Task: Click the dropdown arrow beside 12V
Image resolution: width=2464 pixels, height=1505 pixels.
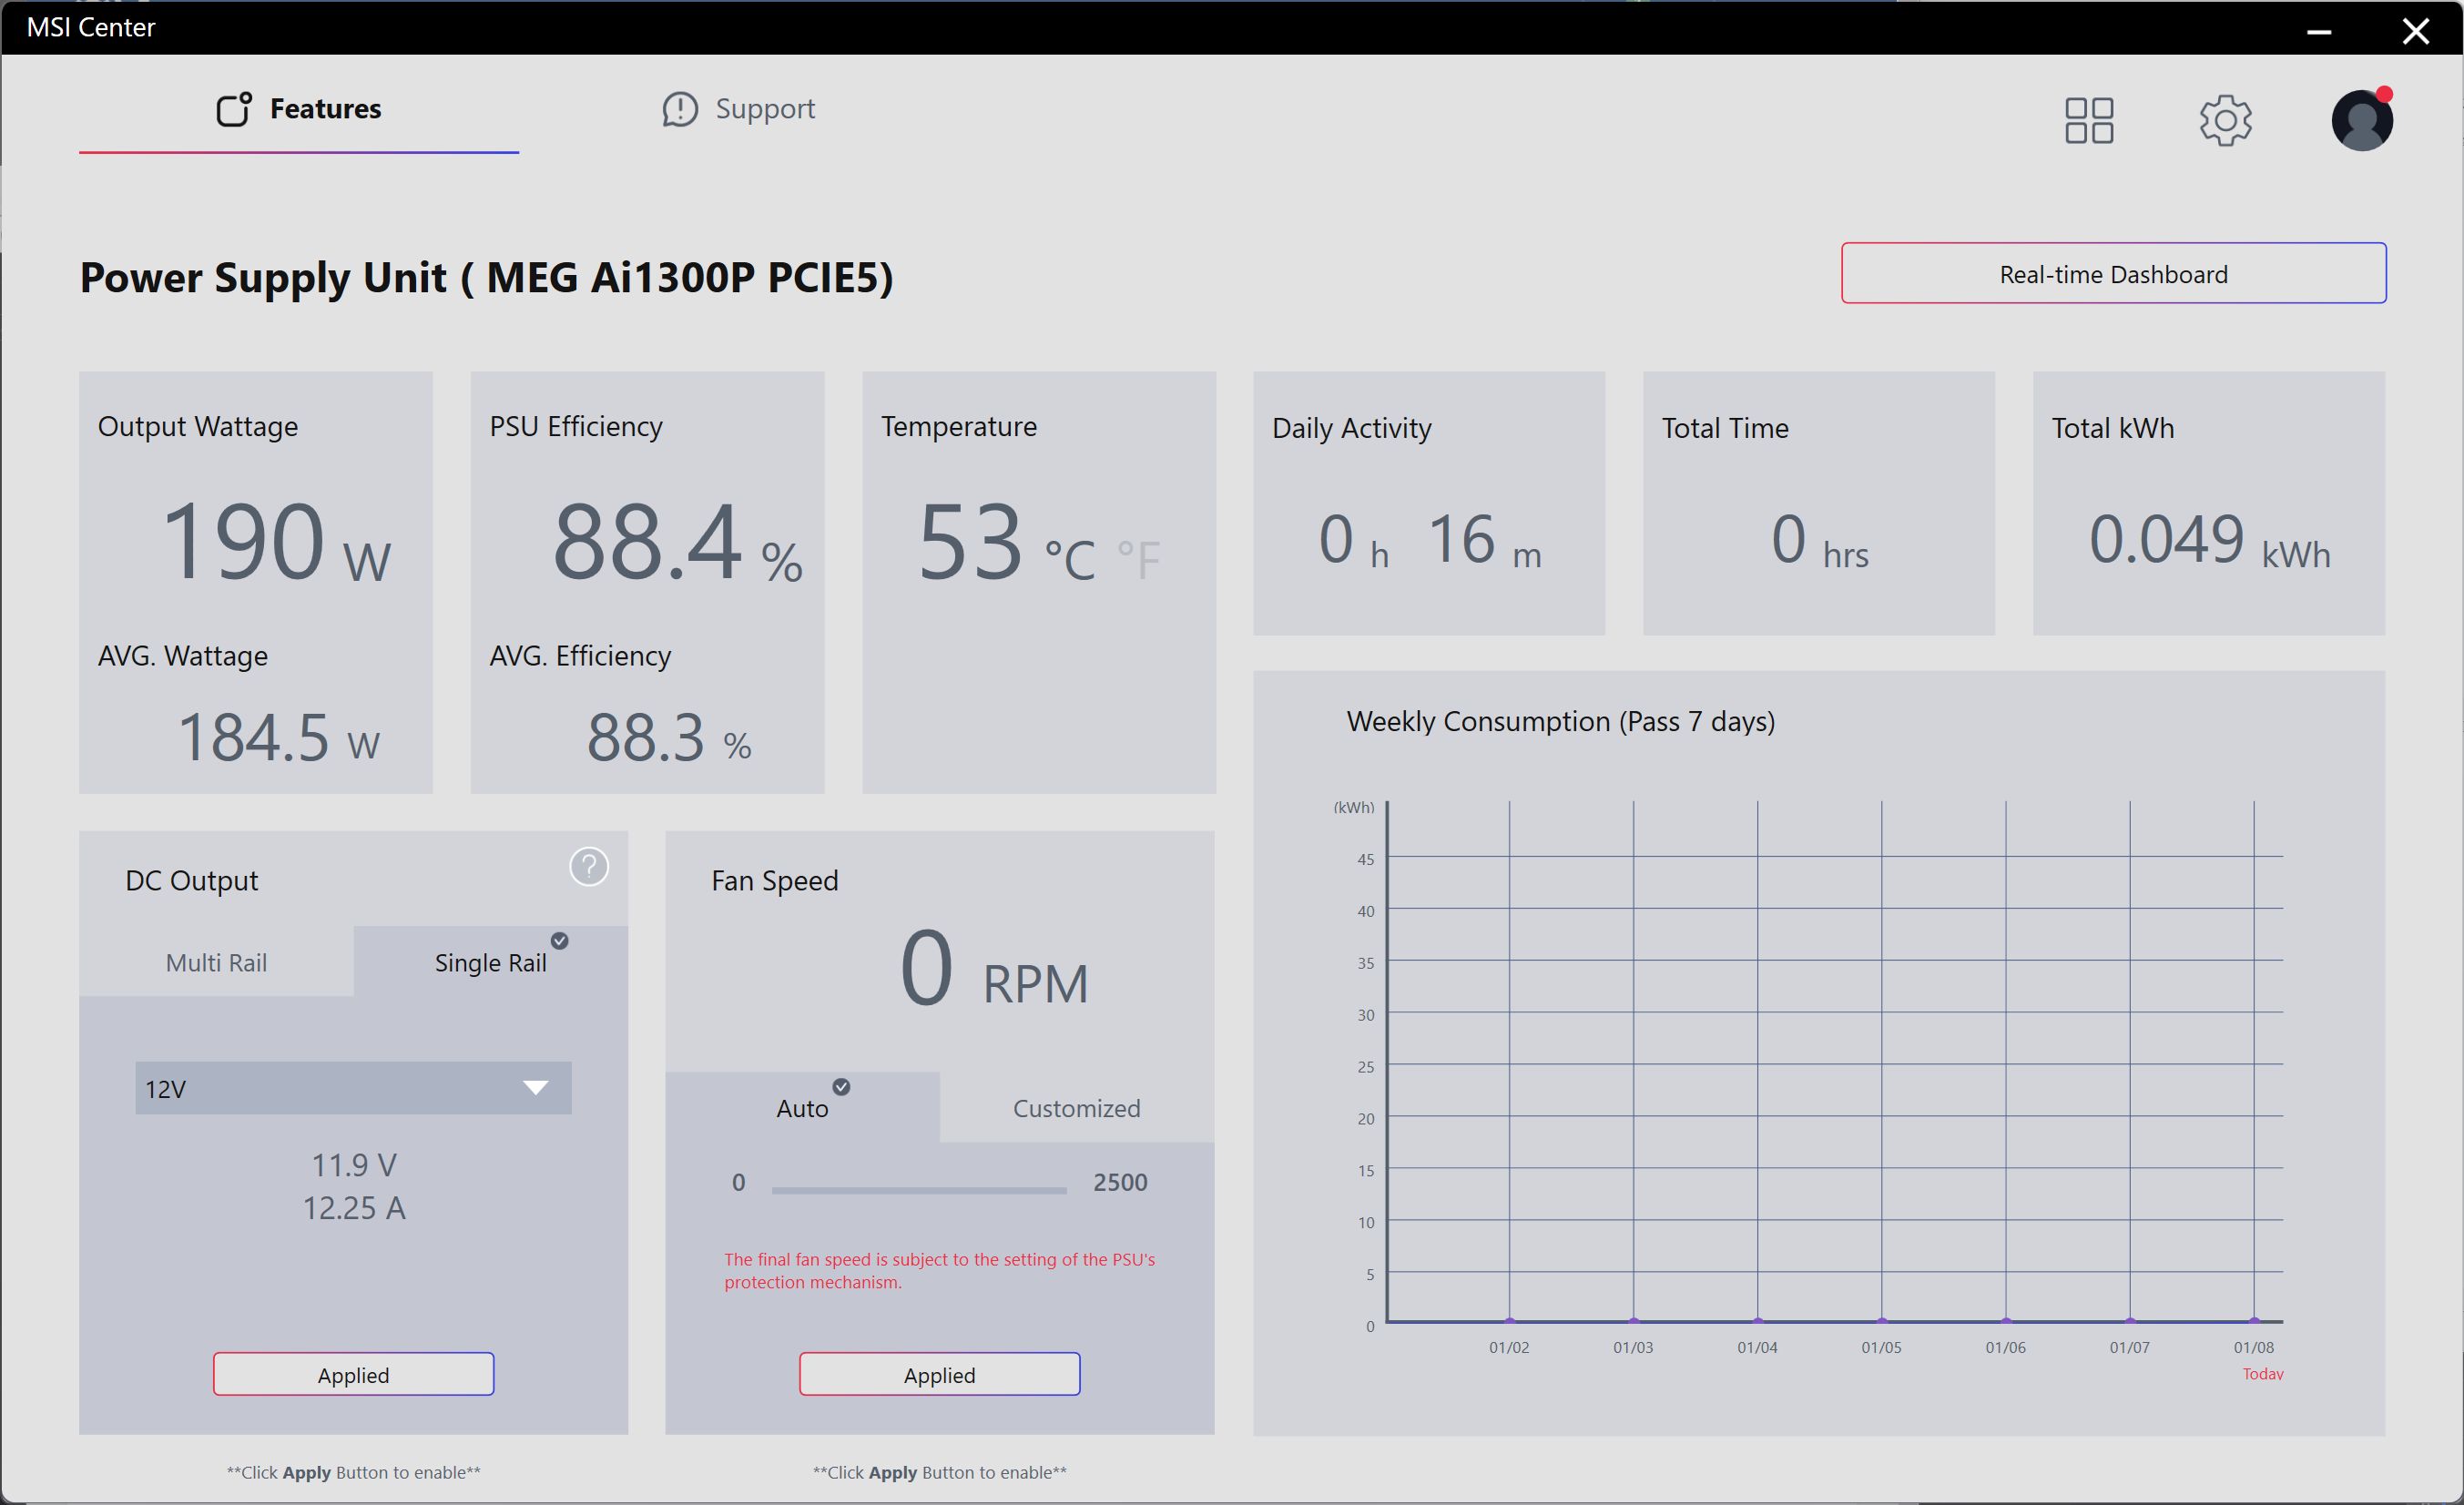Action: [536, 1088]
